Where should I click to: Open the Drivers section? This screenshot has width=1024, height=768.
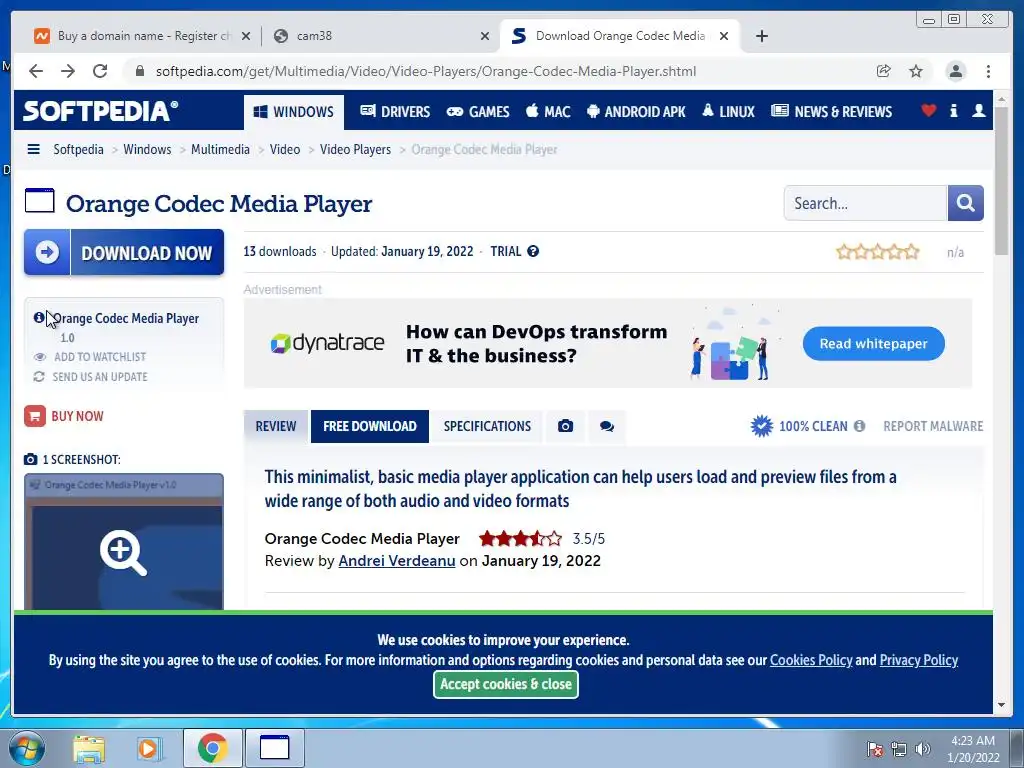click(395, 112)
